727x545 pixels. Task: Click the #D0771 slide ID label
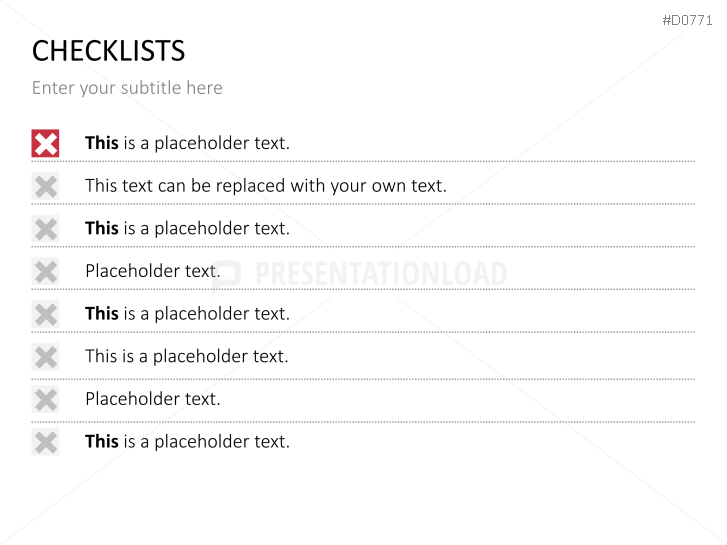pos(687,20)
